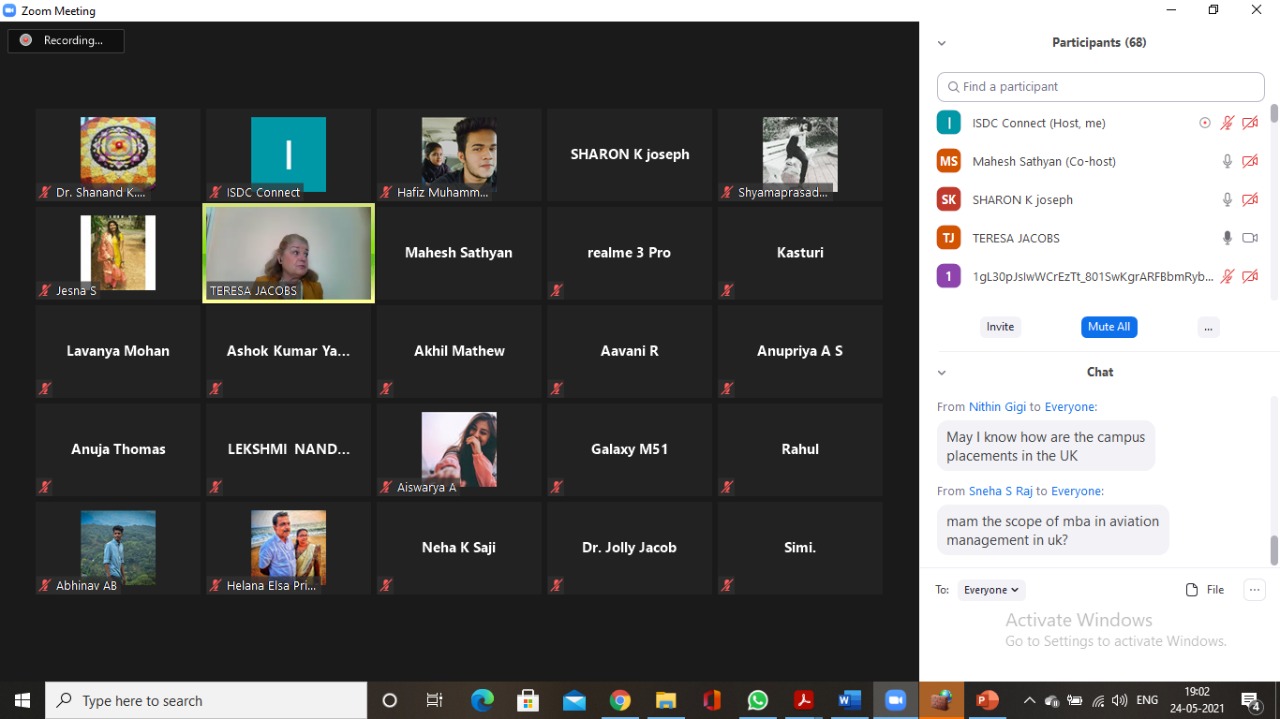Image resolution: width=1280 pixels, height=719 pixels.
Task: Click TERESA JACOBS microphone icon in list
Action: click(1227, 238)
